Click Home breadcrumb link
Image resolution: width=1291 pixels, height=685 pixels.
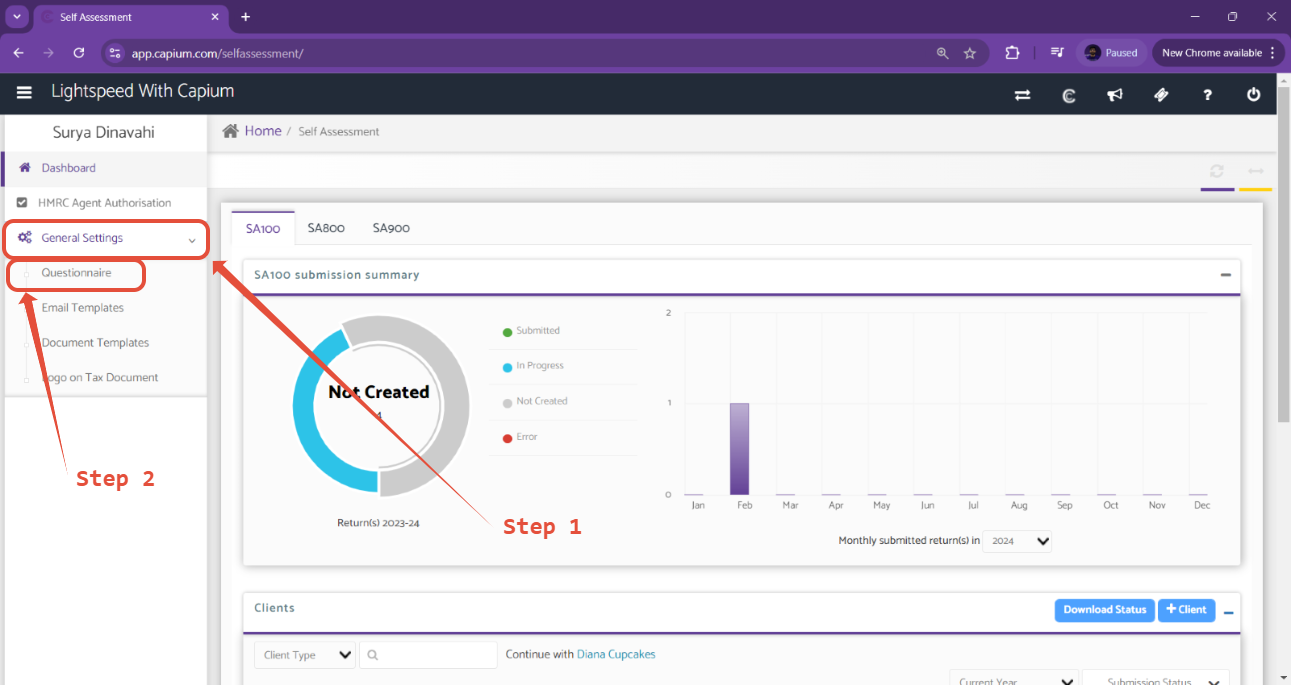(263, 131)
